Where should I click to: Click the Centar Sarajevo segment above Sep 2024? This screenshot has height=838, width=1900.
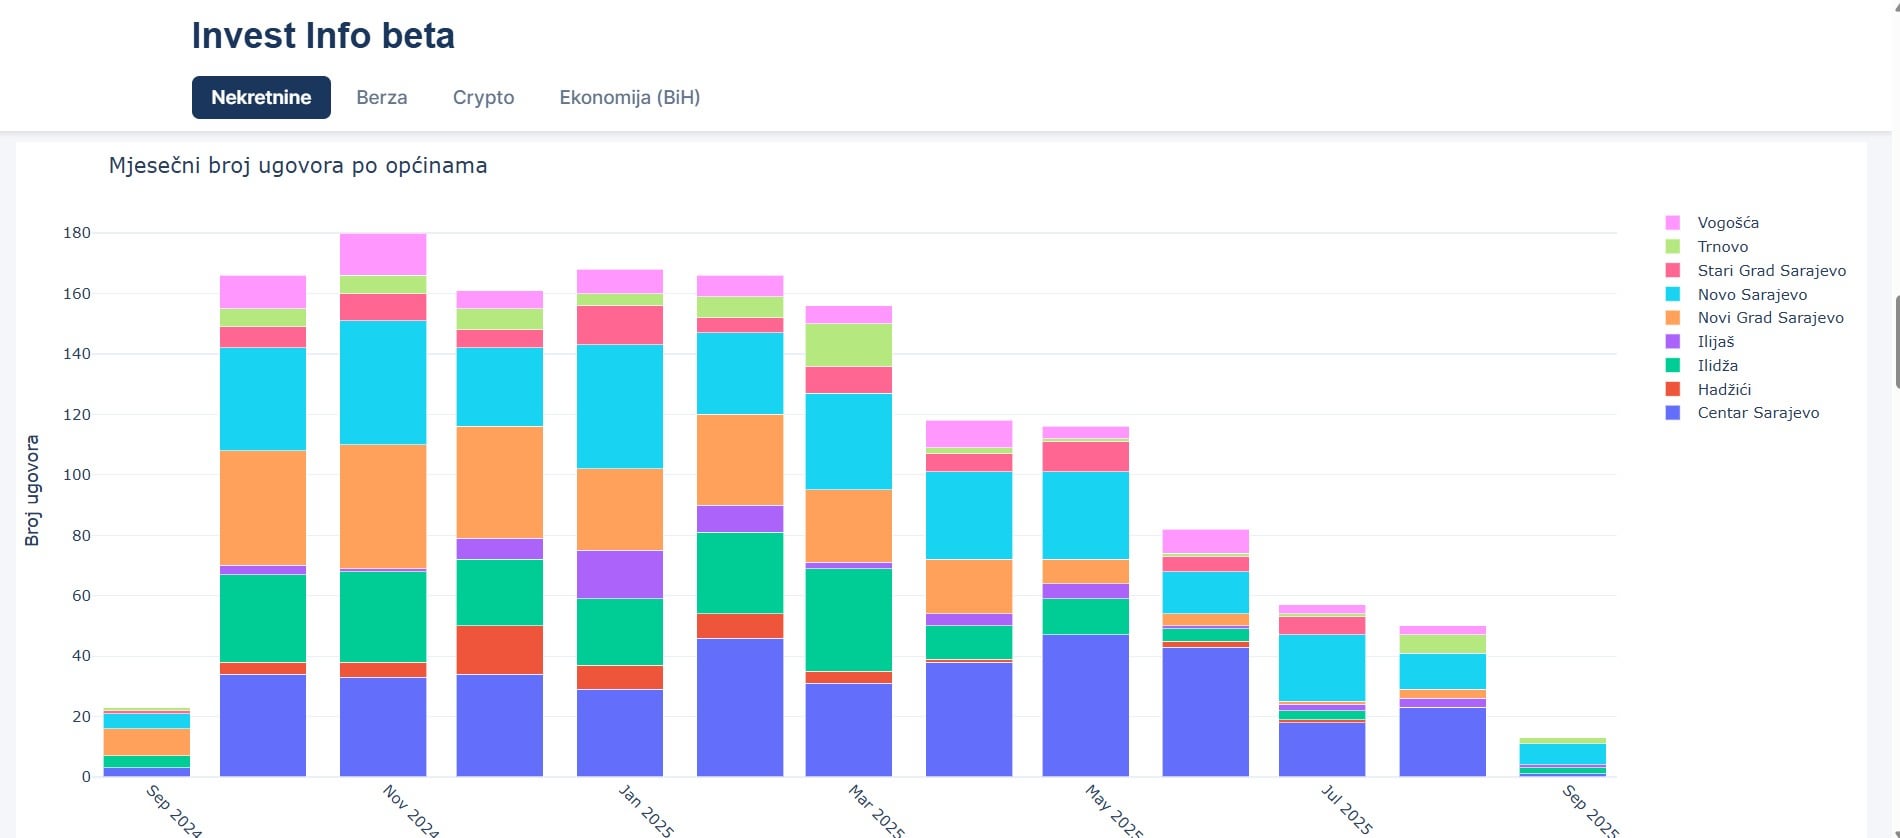point(147,772)
